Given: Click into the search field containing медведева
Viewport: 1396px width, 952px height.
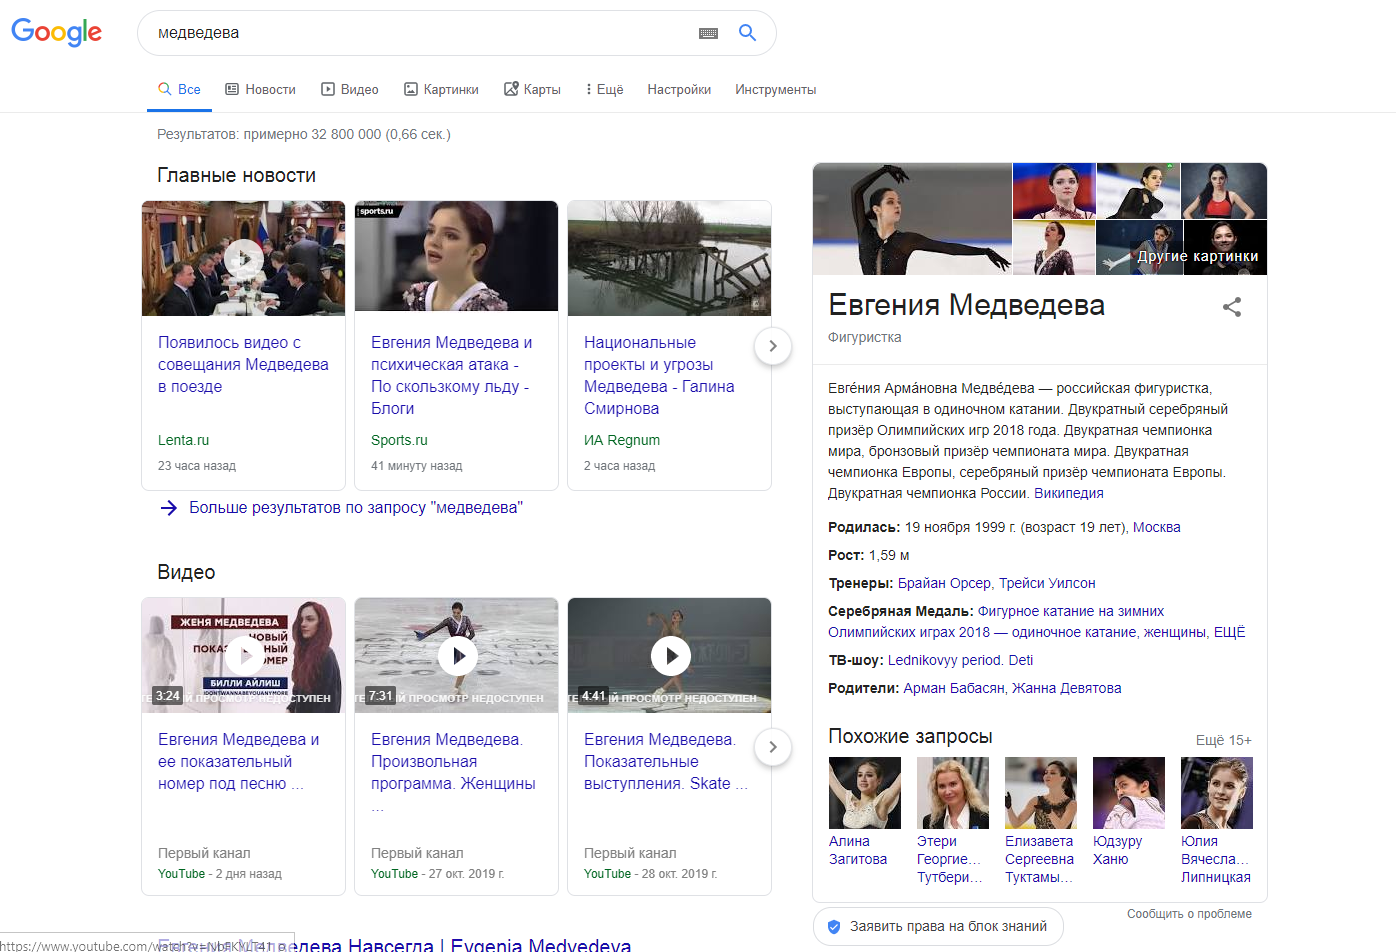Looking at the screenshot, I should (420, 33).
